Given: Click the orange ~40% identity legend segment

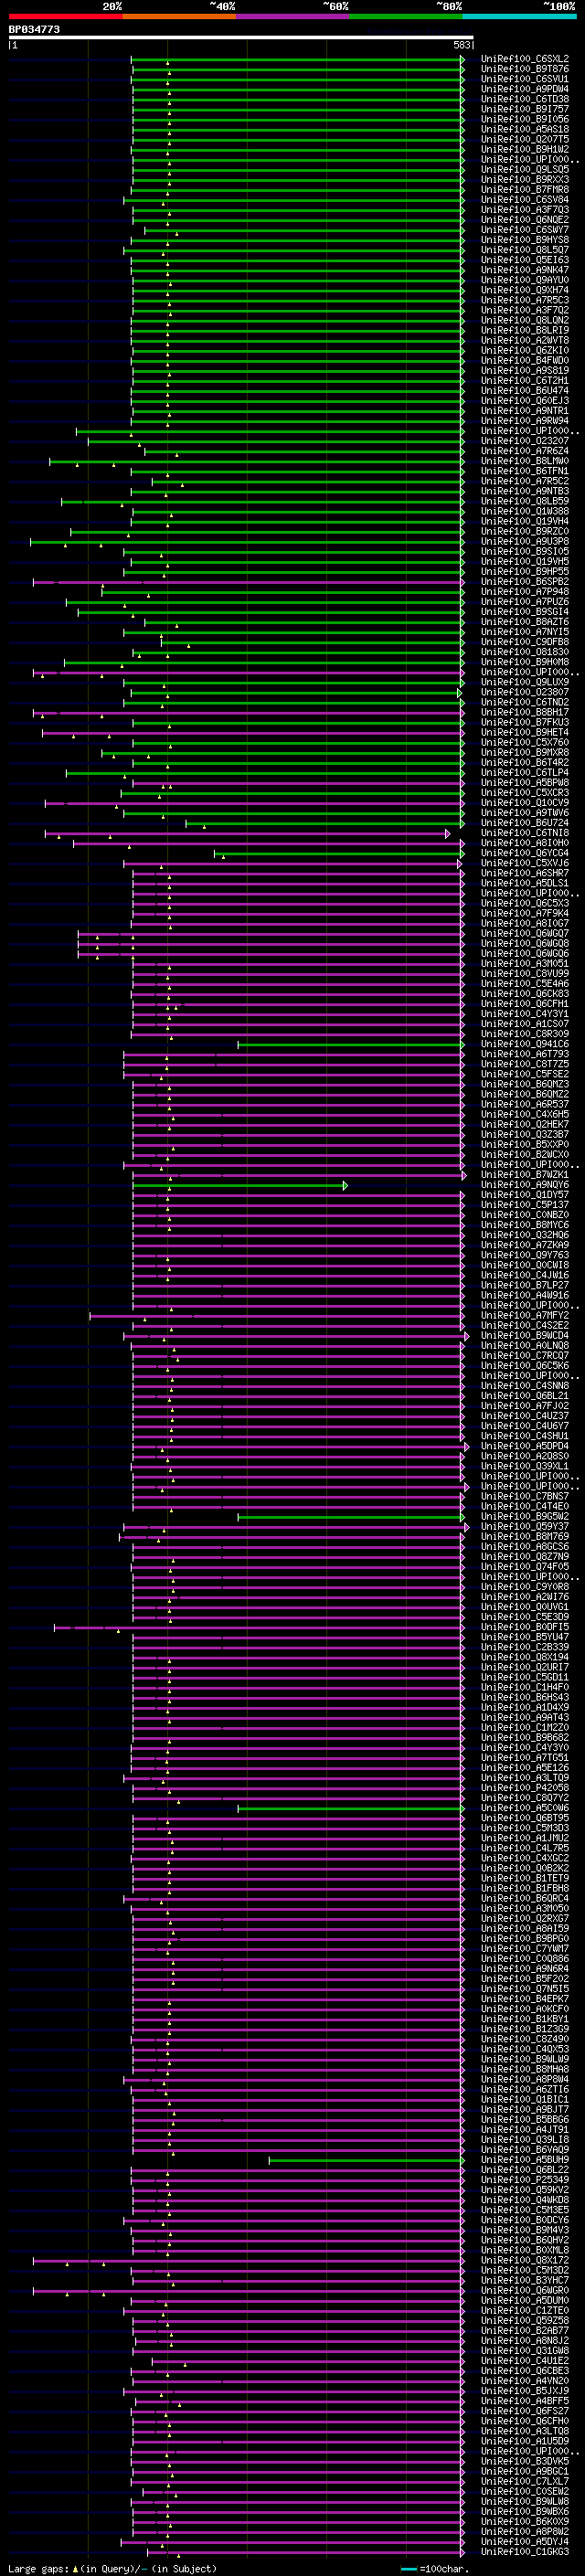Looking at the screenshot, I should coord(179,17).
